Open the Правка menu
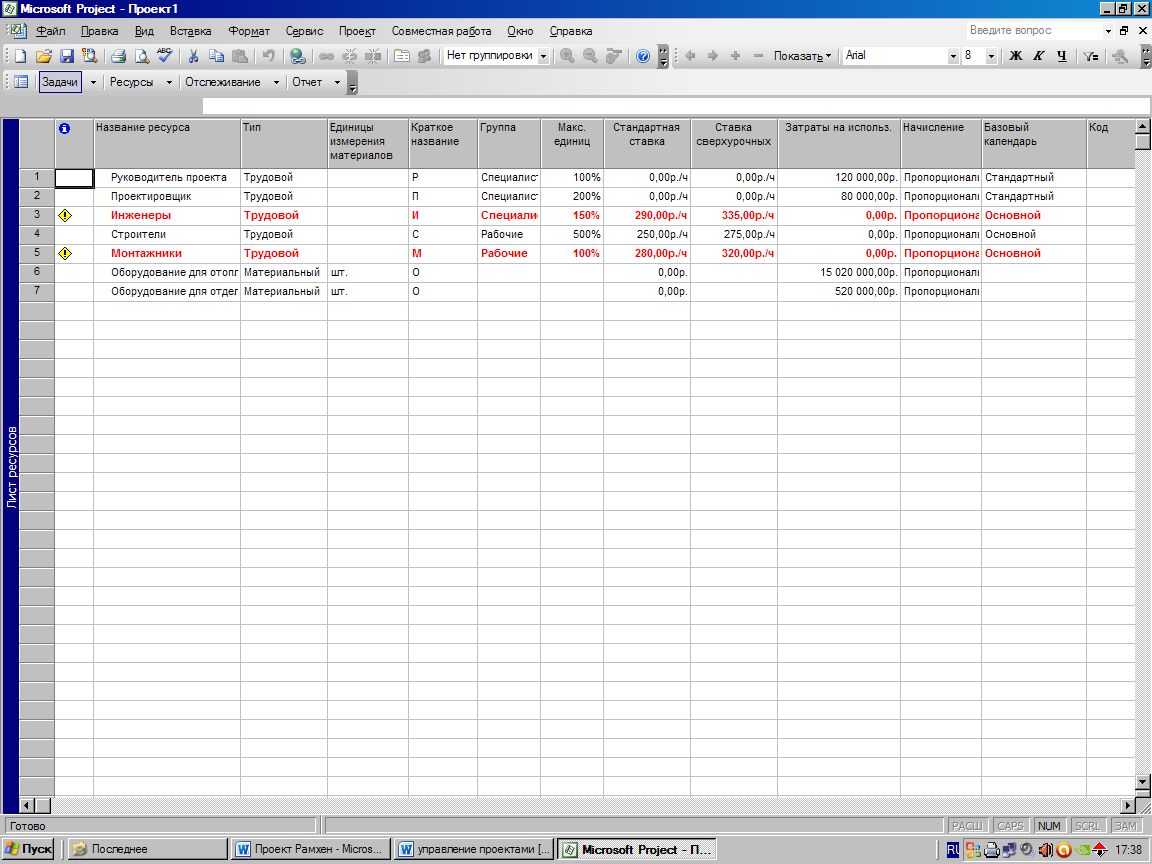This screenshot has width=1152, height=864. point(99,31)
